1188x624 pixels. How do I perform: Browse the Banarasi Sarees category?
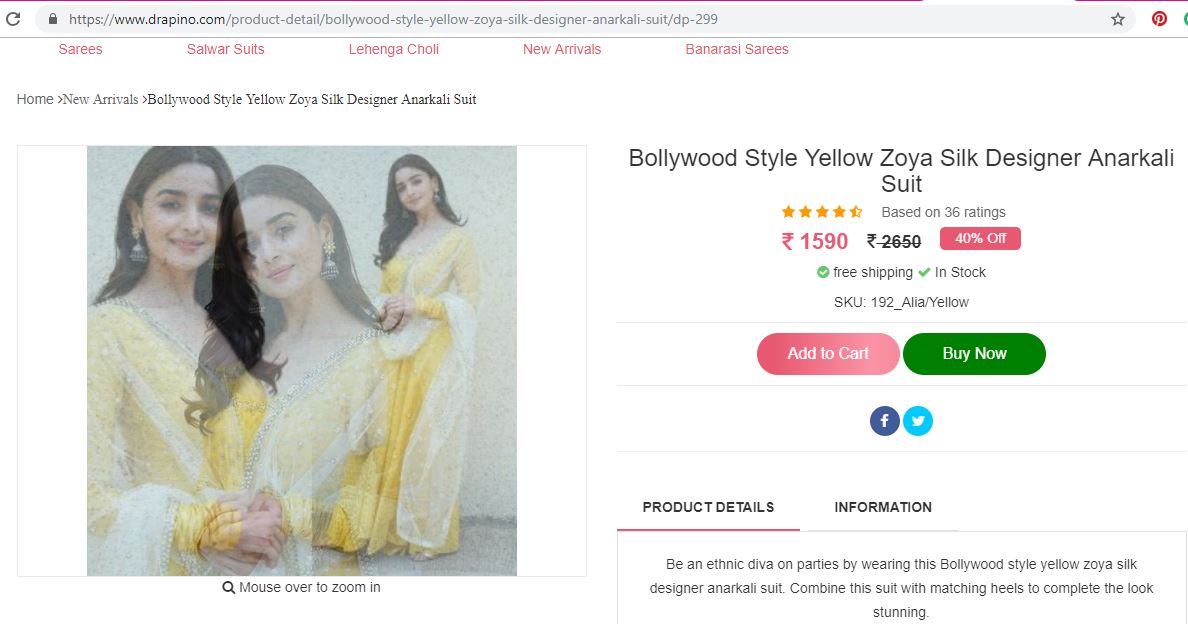click(x=737, y=49)
